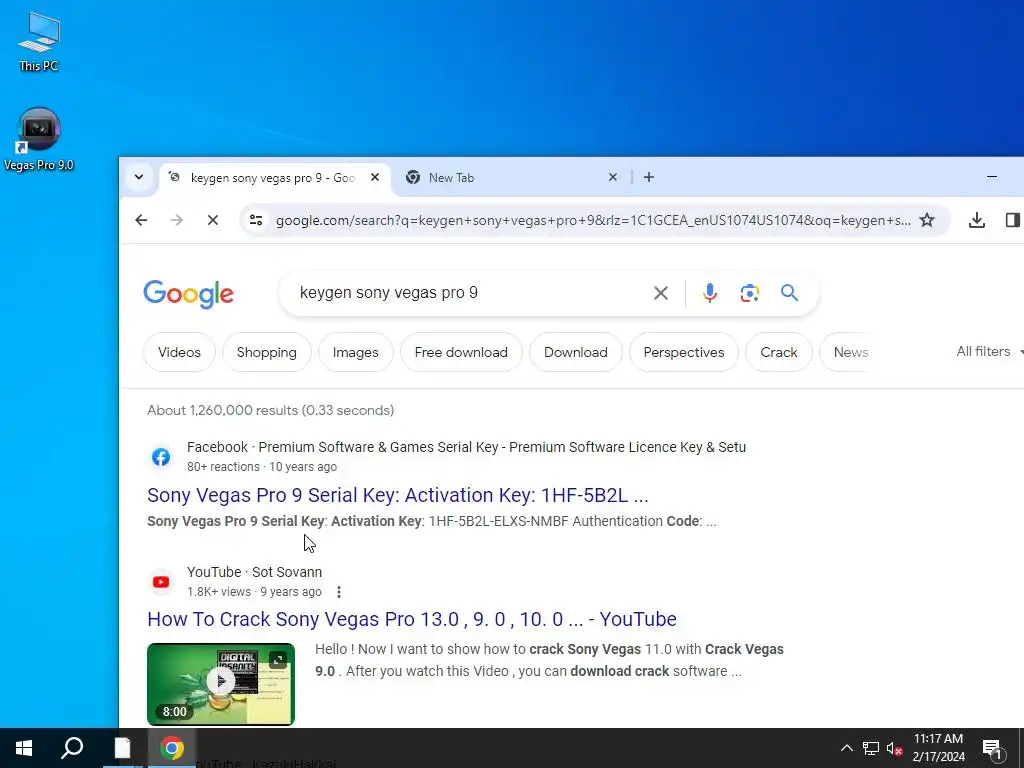The height and width of the screenshot is (768, 1024).
Task: Click Chrome forward arrow
Action: coord(177,220)
